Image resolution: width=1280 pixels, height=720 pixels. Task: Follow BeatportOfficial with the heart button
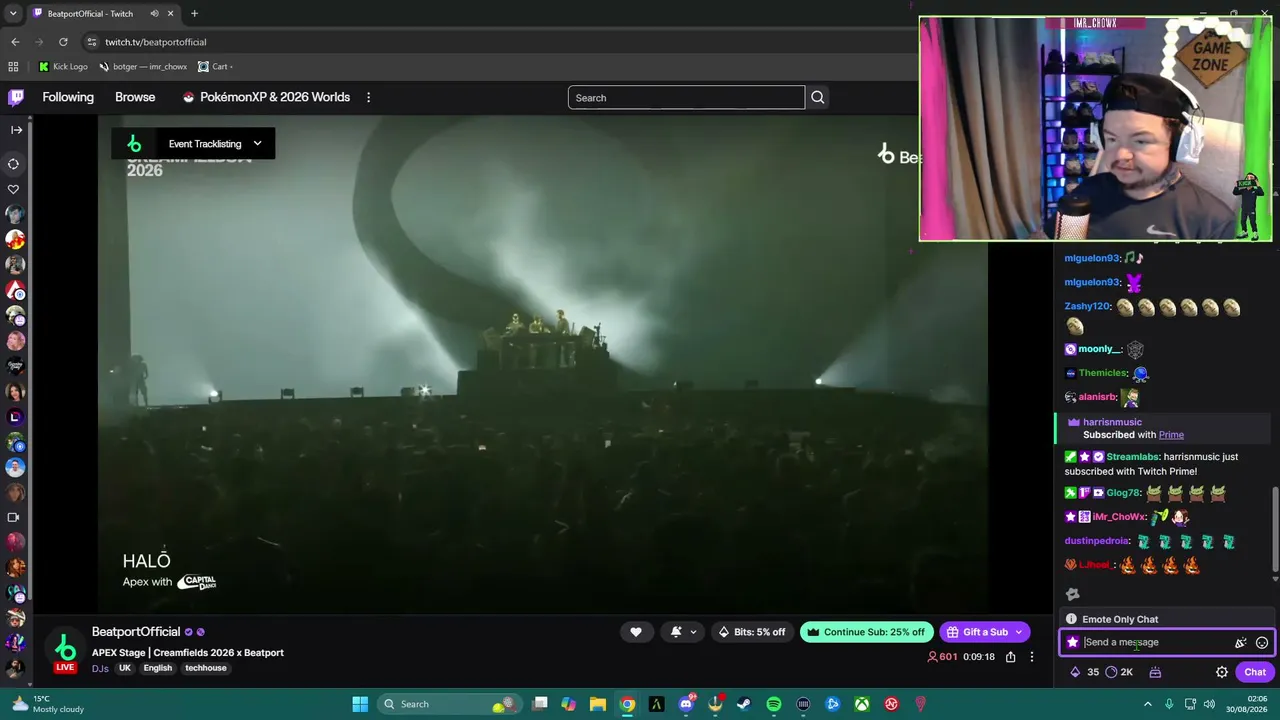pos(636,632)
